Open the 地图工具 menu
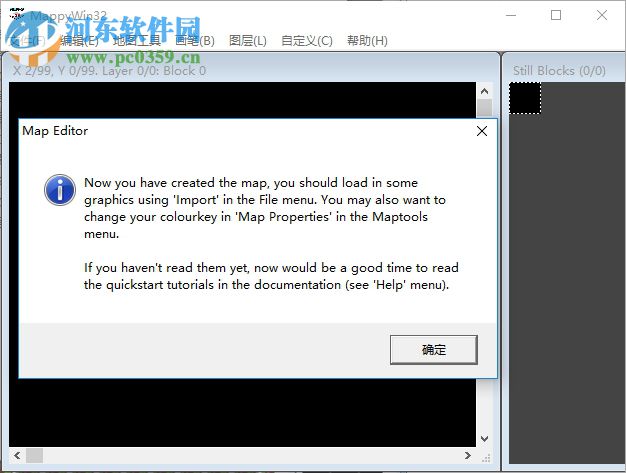Image resolution: width=626 pixels, height=473 pixels. tap(137, 40)
